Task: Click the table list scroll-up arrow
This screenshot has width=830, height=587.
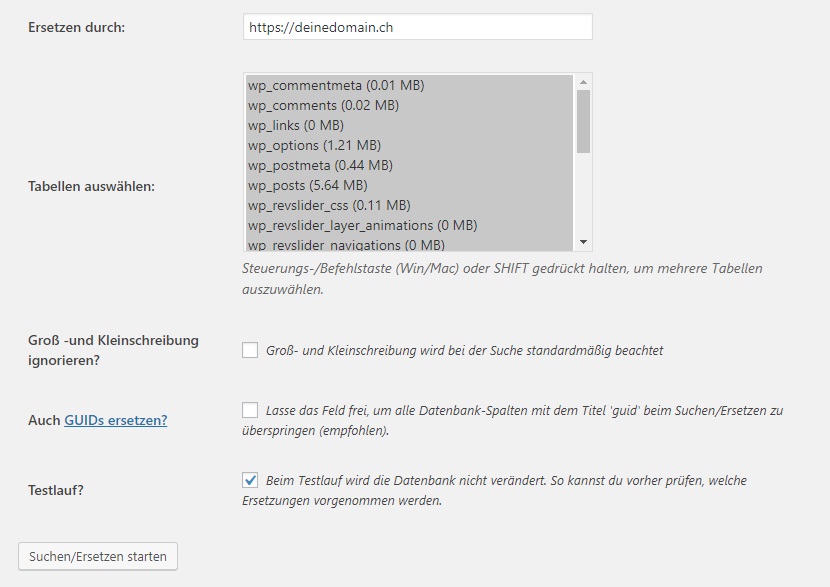Action: tap(583, 81)
